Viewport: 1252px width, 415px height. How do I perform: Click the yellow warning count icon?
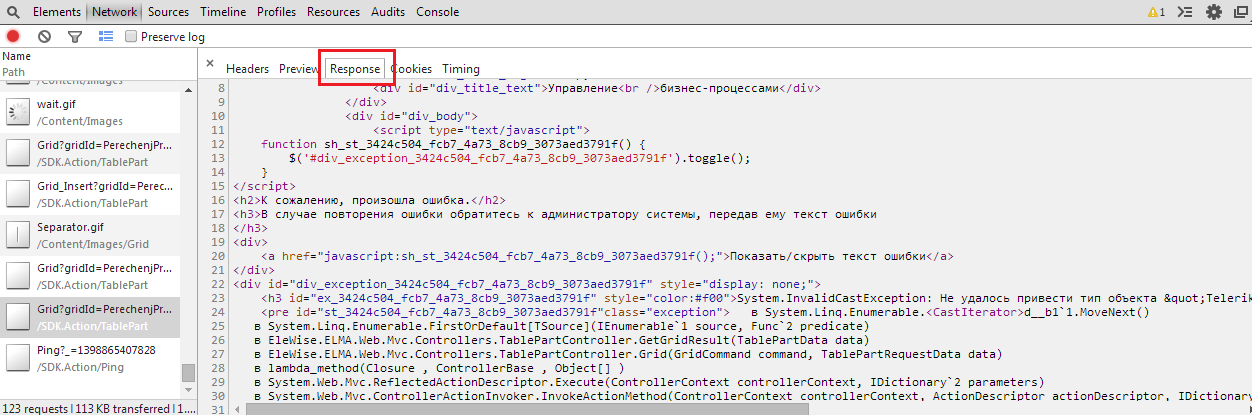point(1156,12)
